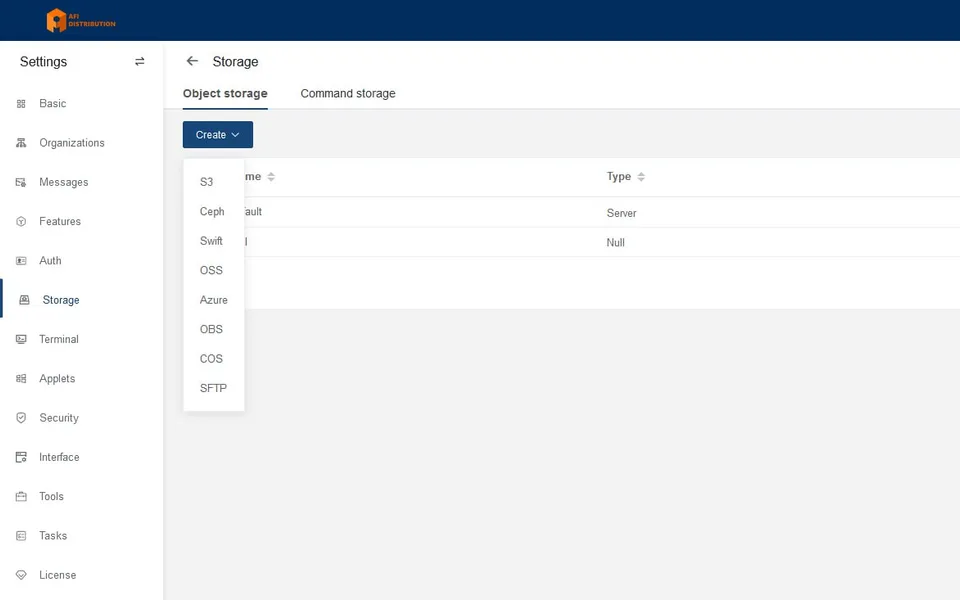Open Messages settings label
Viewport: 960px width, 600px height.
point(64,182)
